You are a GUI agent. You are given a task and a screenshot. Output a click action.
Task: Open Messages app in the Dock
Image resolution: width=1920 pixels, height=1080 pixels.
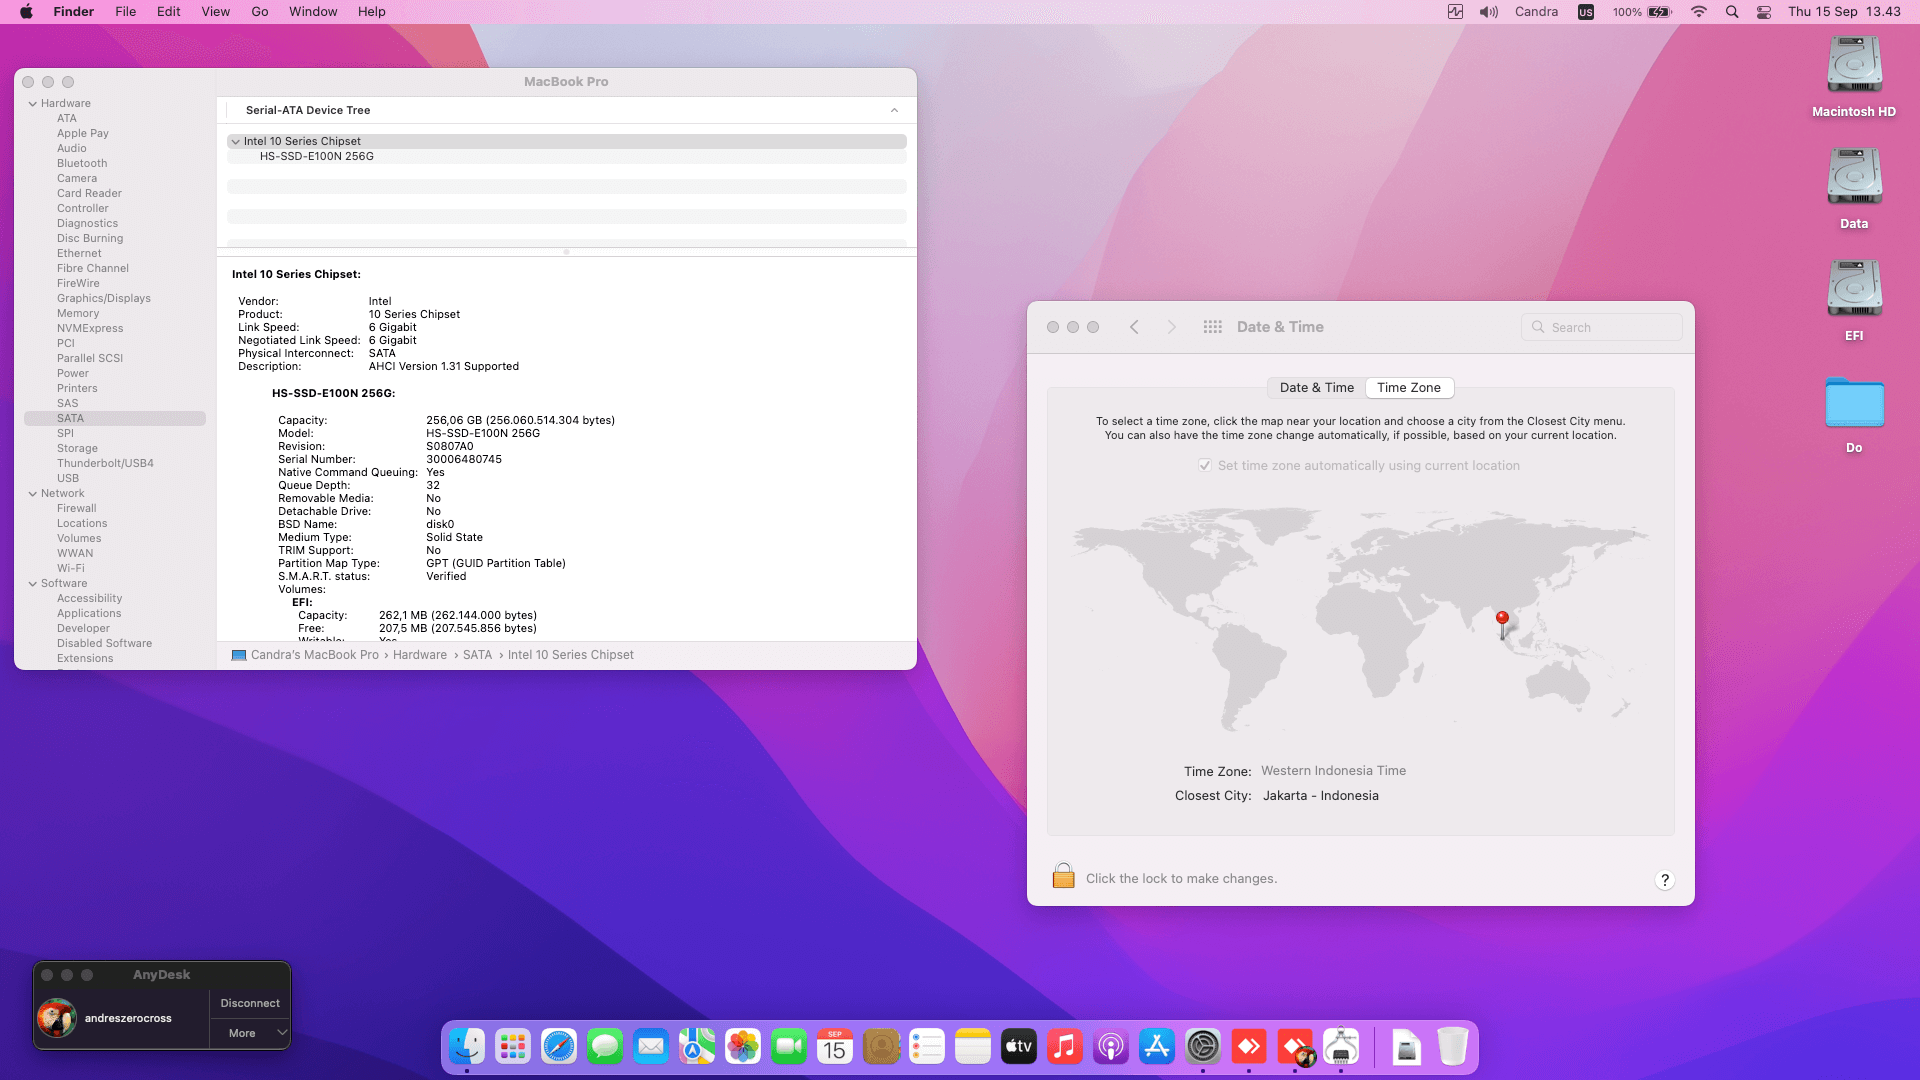(605, 1046)
